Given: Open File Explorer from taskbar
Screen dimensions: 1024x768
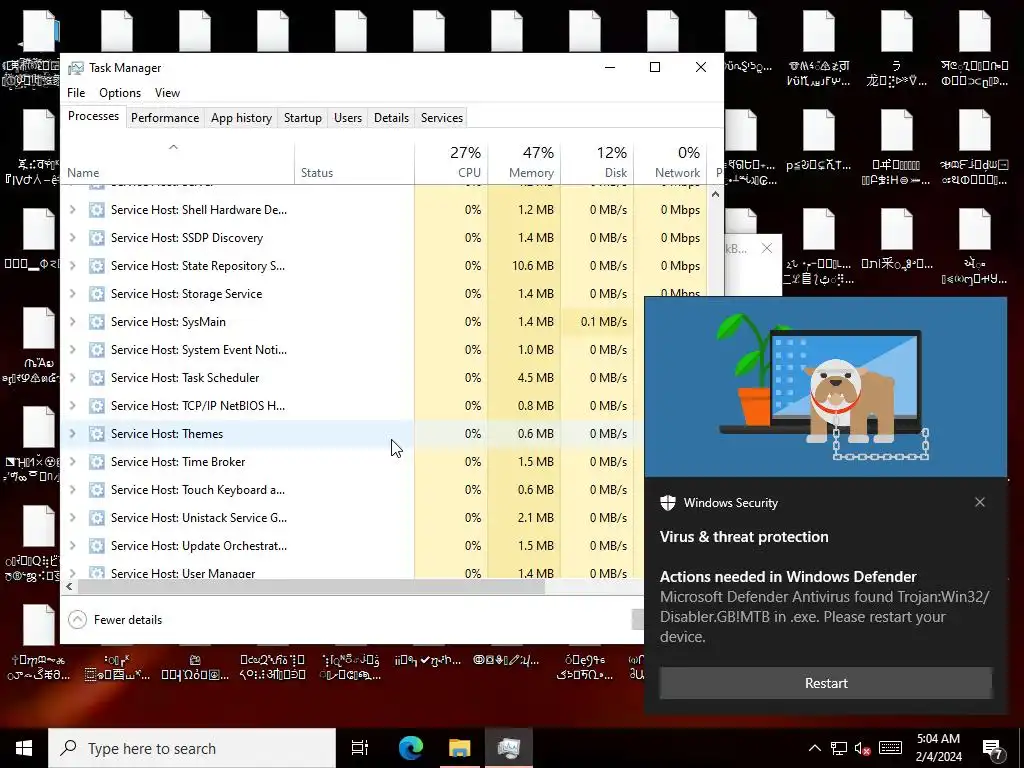Looking at the screenshot, I should point(460,748).
